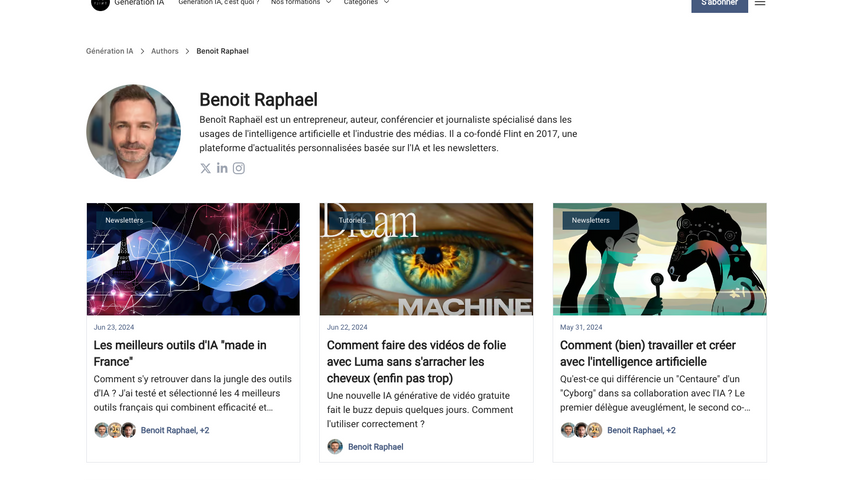Go to "Génération IA" in the breadcrumb

(109, 51)
